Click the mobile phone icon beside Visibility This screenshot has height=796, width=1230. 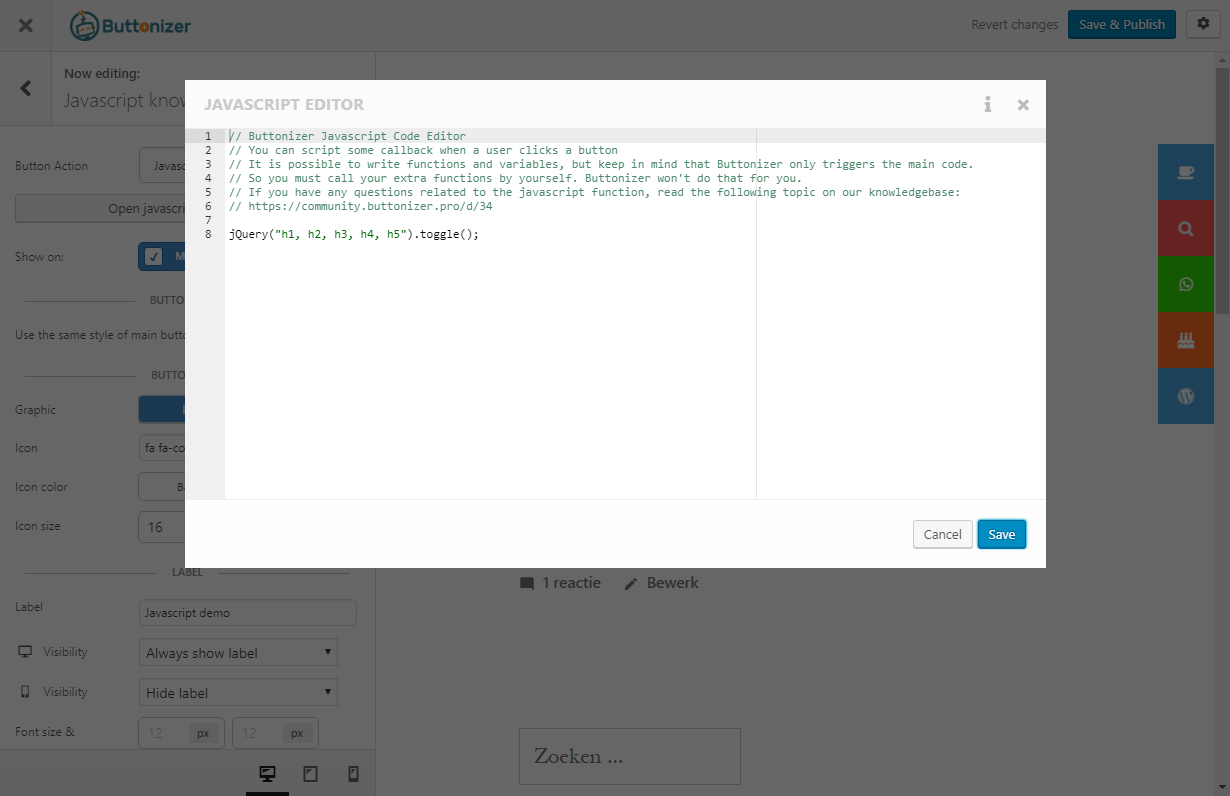click(x=25, y=692)
